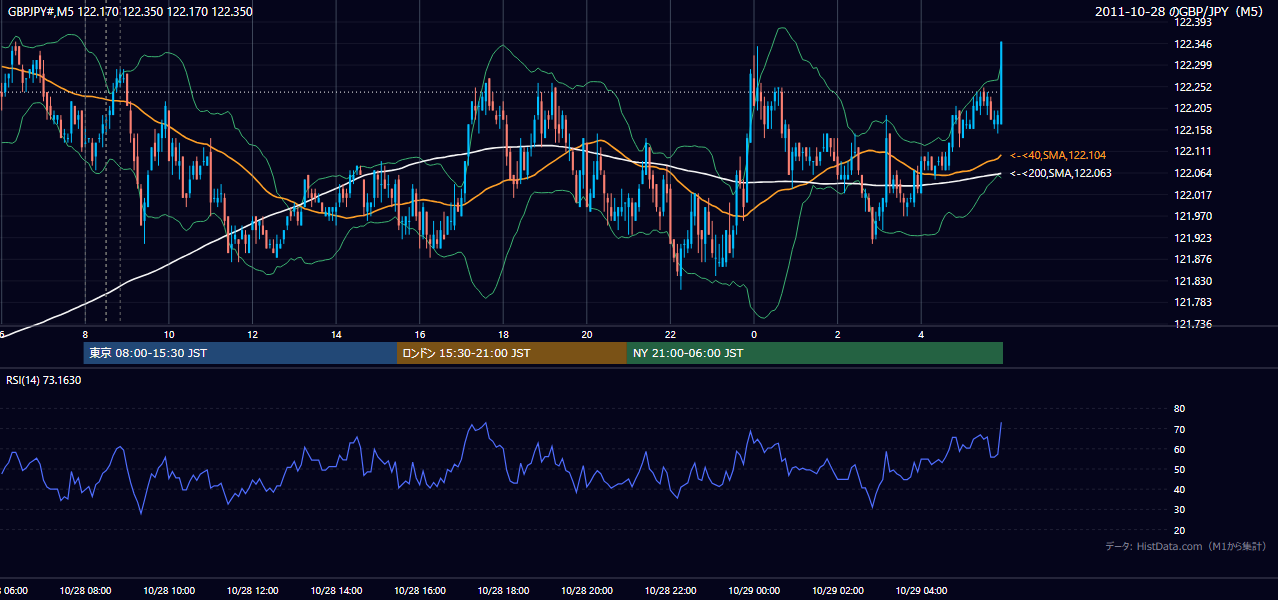Click the price chart hour tick 0
Image resolution: width=1278 pixels, height=600 pixels.
coord(754,334)
